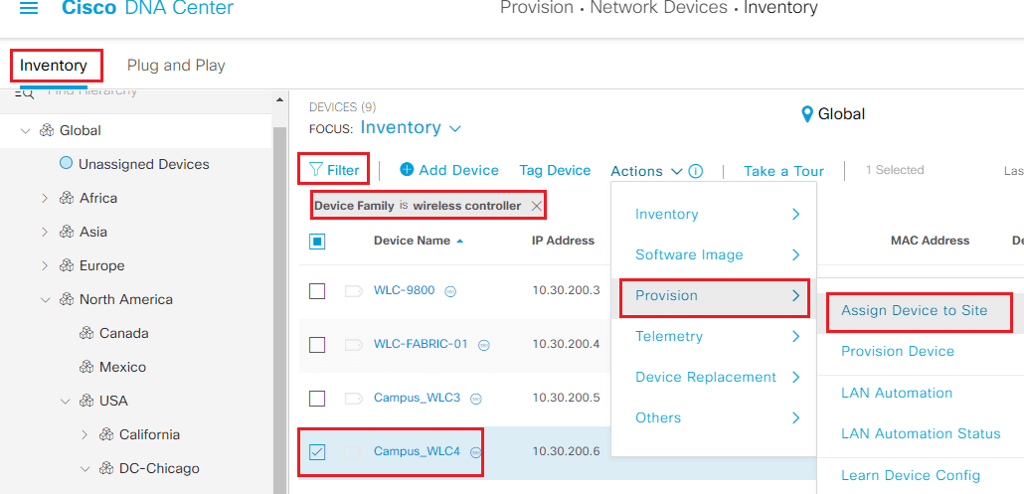The width and height of the screenshot is (1024, 494).
Task: Check the Campus_WLC3 row checkbox
Action: tap(317, 398)
